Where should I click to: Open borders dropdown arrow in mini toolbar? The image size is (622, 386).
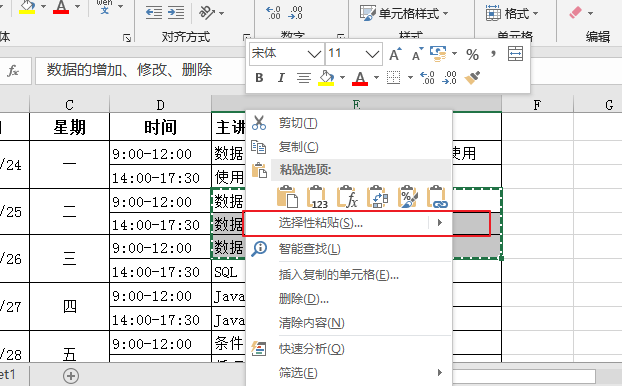(x=410, y=77)
